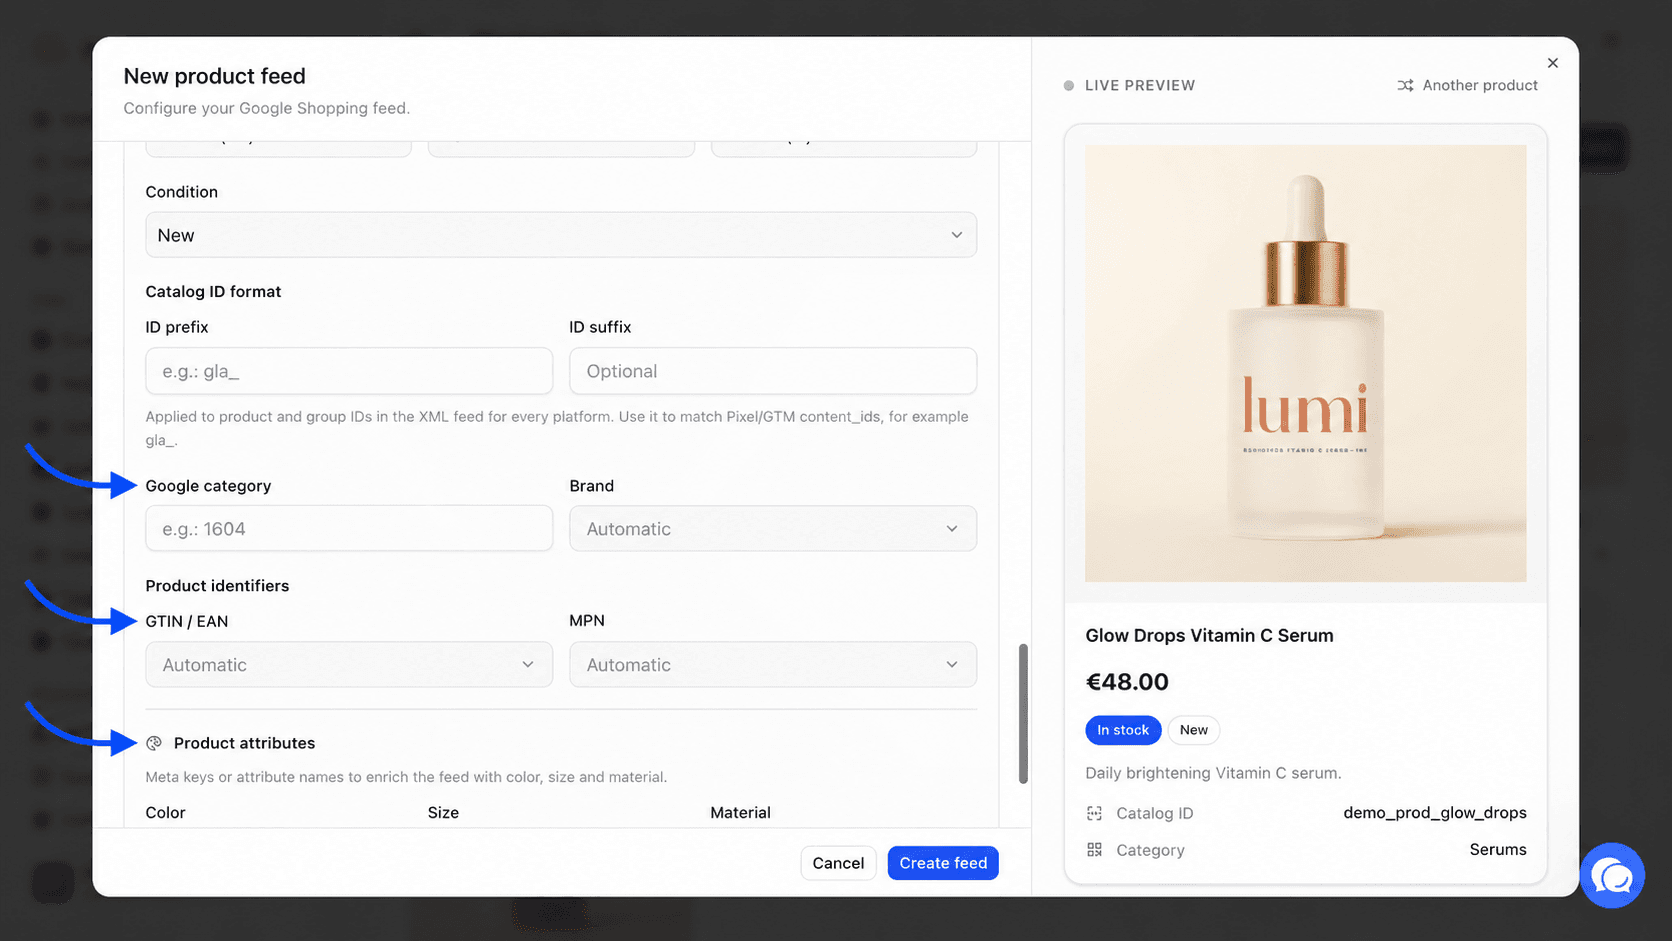Click the €48.00 price
This screenshot has width=1672, height=941.
[x=1127, y=682]
